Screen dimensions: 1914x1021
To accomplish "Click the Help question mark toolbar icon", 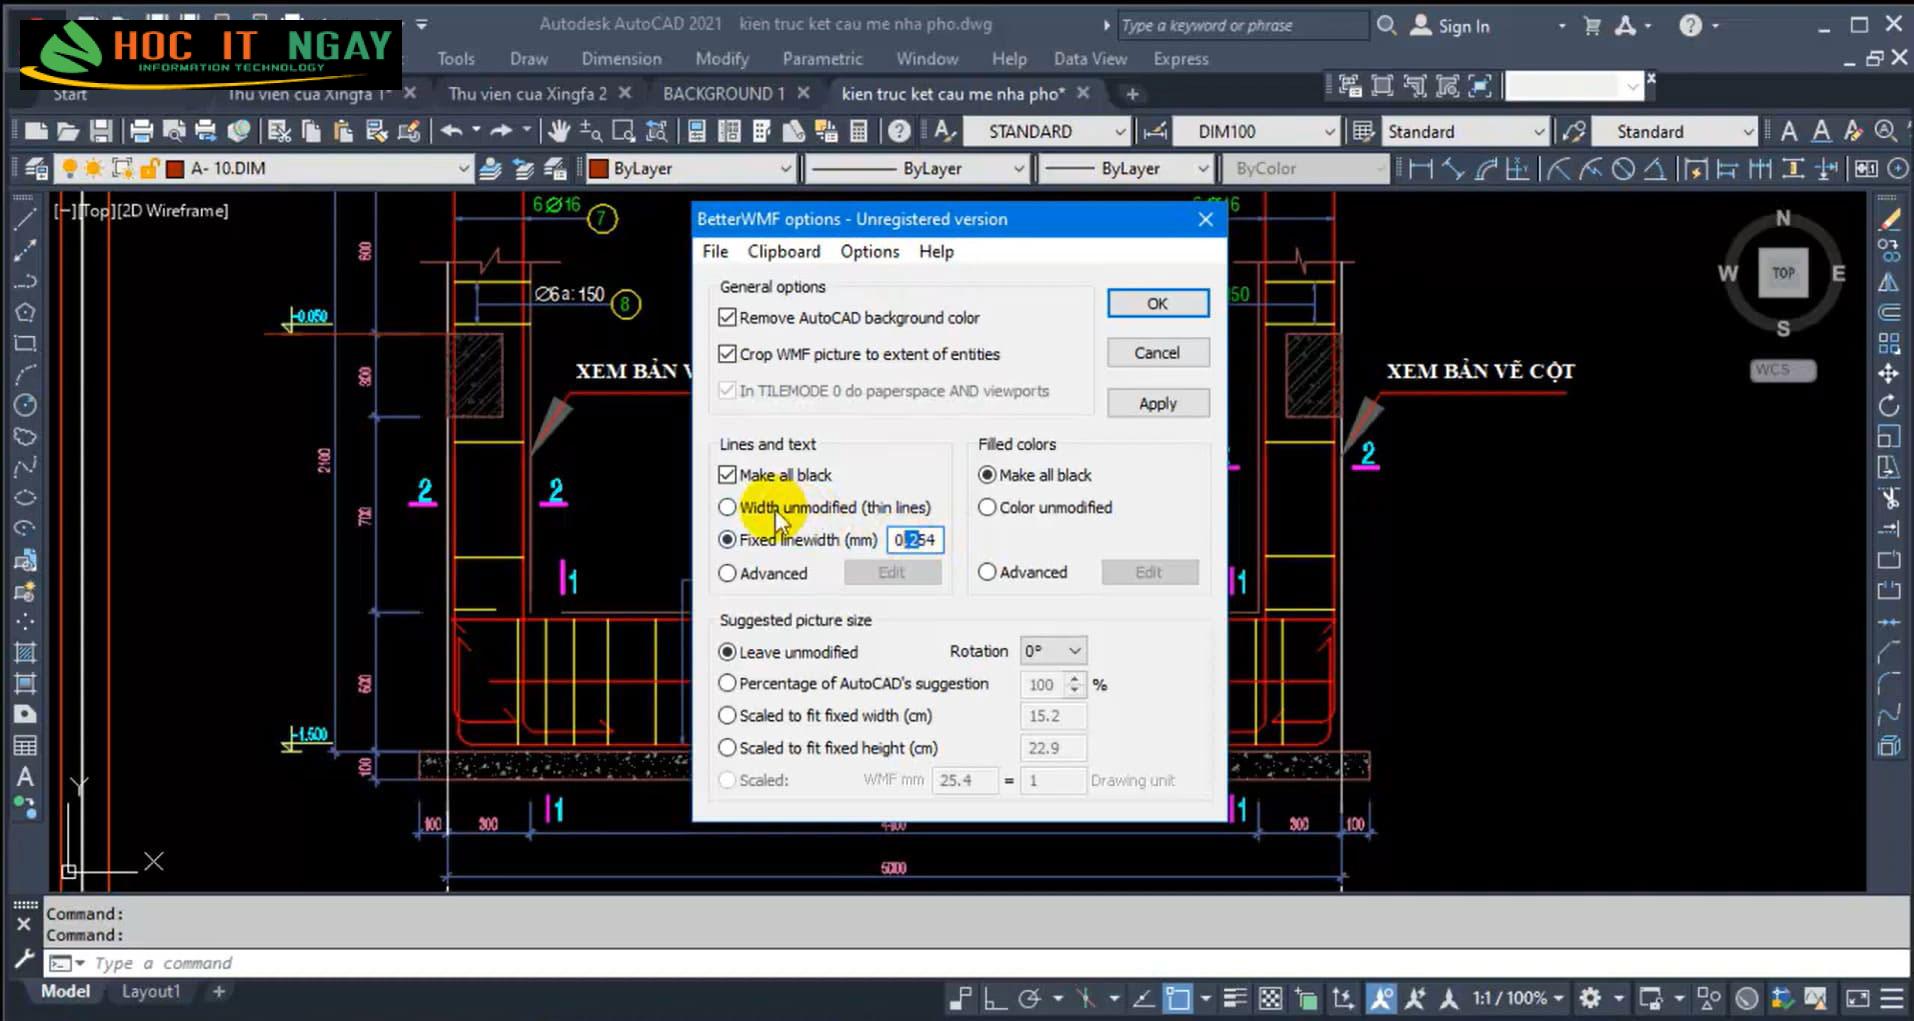I will click(x=899, y=131).
